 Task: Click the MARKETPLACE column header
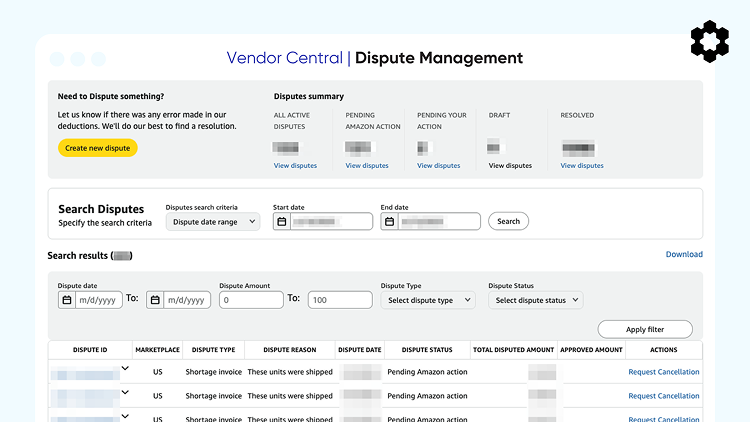click(157, 350)
